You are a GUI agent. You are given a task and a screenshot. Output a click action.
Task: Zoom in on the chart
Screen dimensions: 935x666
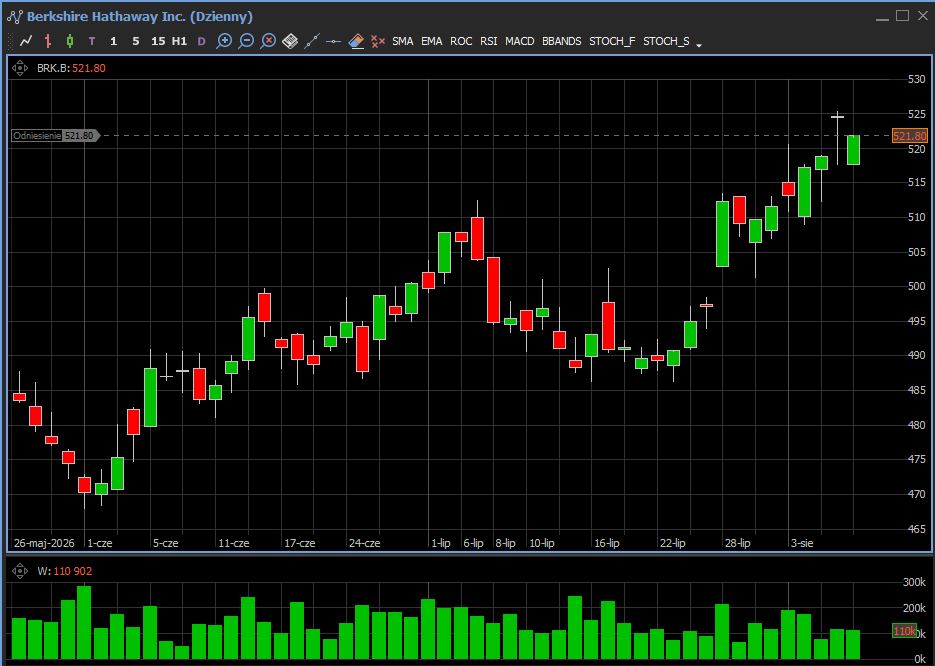(224, 41)
